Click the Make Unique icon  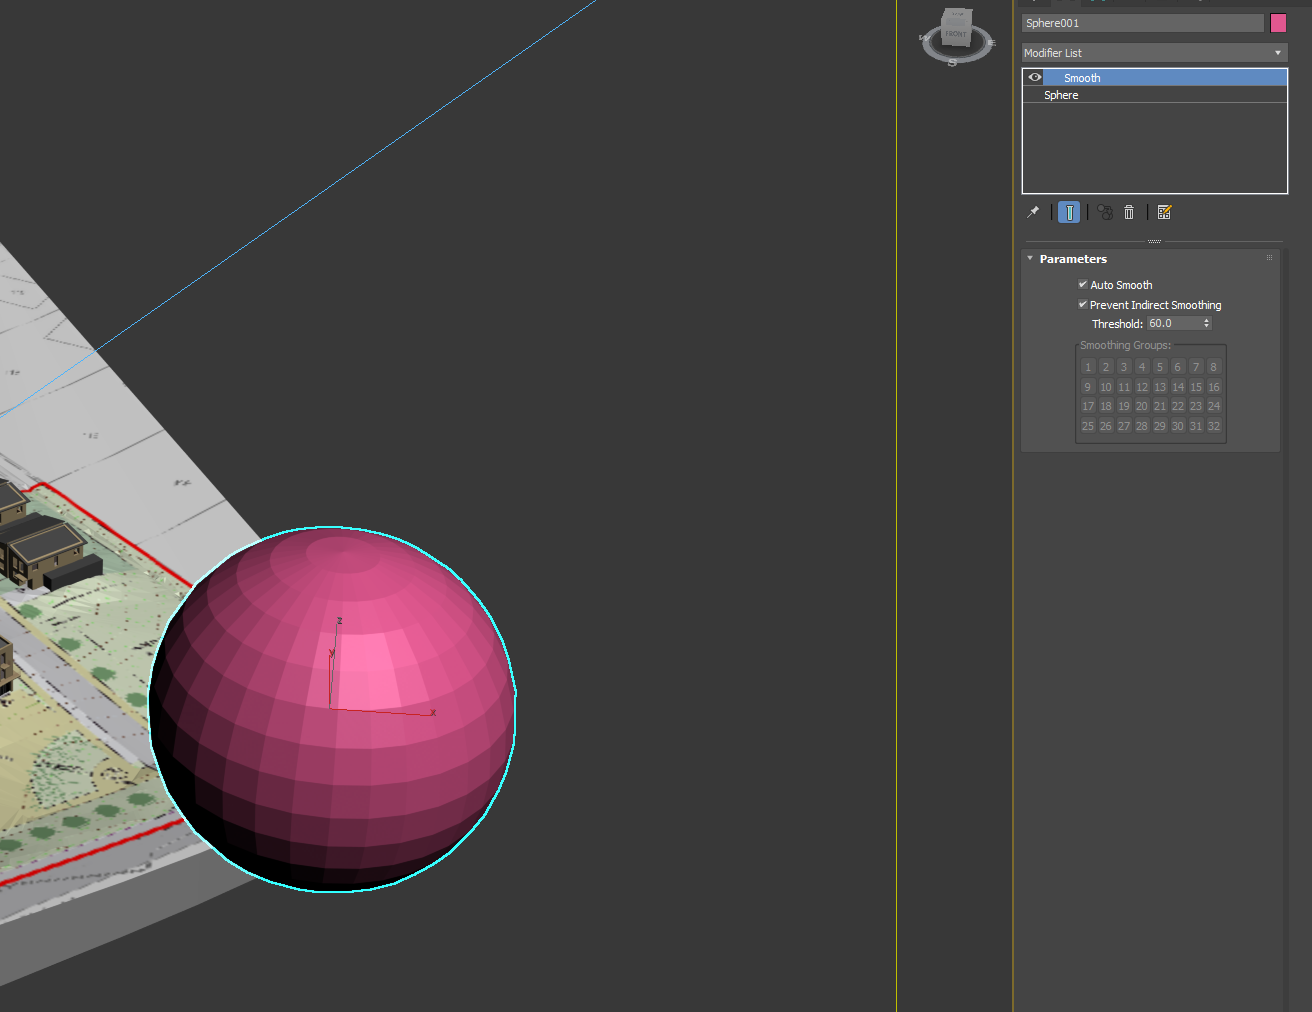pos(1105,212)
